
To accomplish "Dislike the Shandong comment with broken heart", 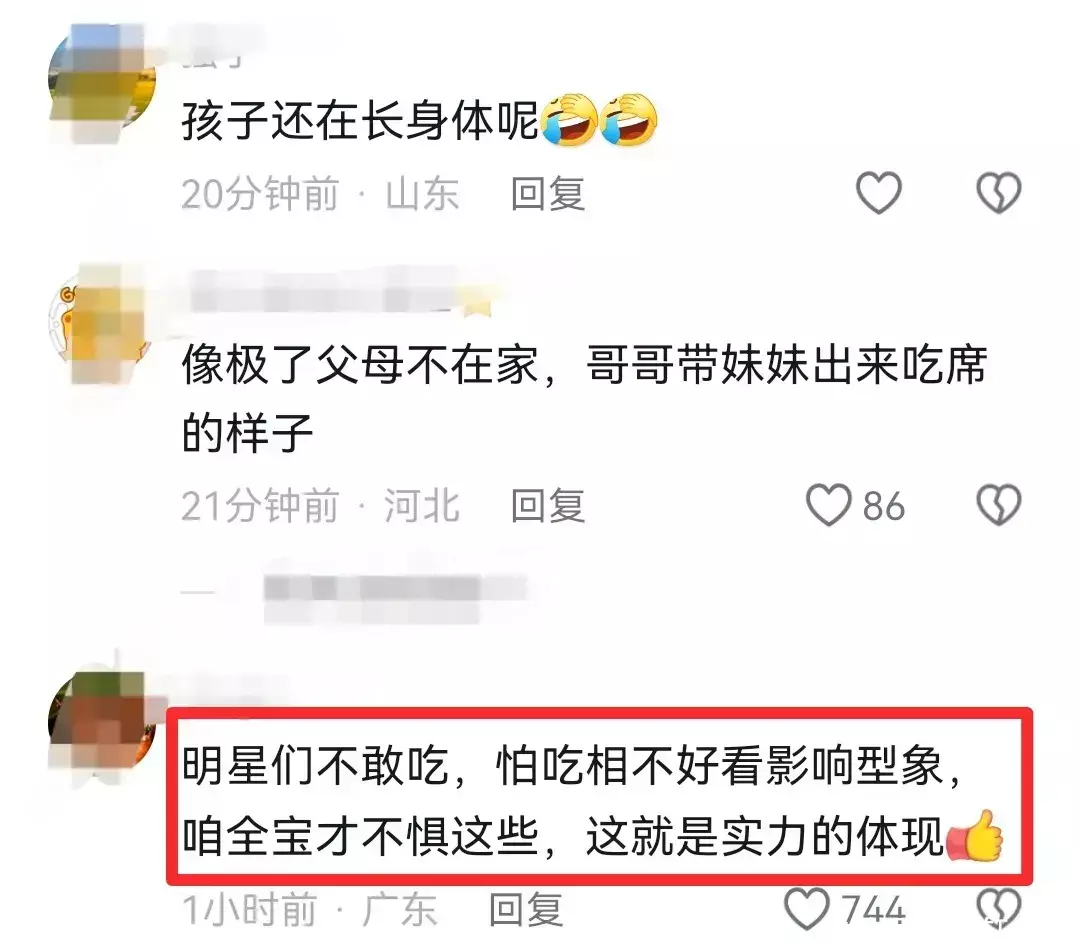I will [x=999, y=192].
